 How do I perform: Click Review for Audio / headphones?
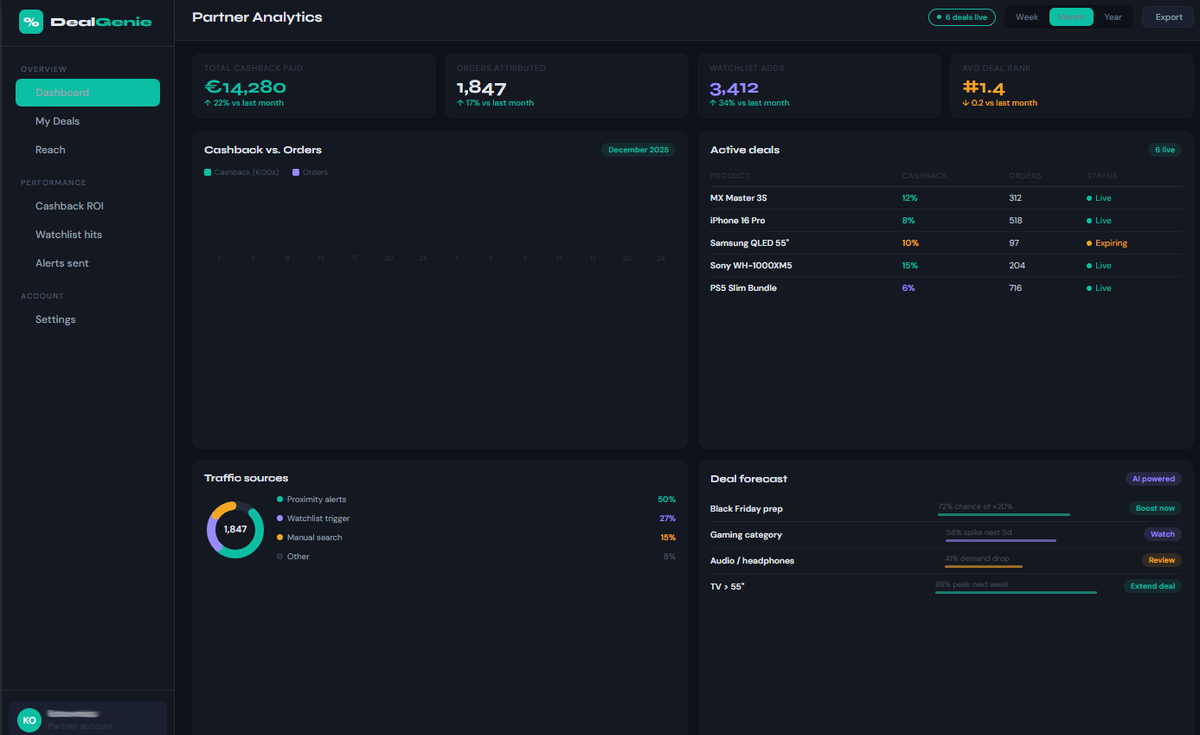pyautogui.click(x=1162, y=560)
